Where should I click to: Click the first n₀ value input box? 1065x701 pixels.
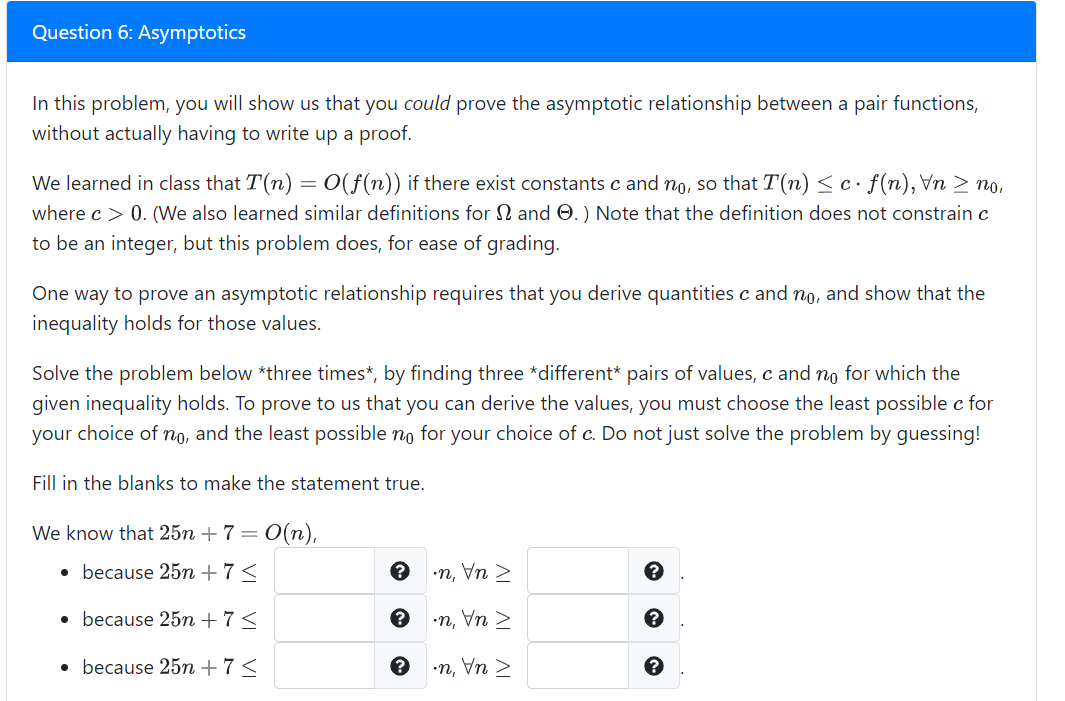click(578, 570)
